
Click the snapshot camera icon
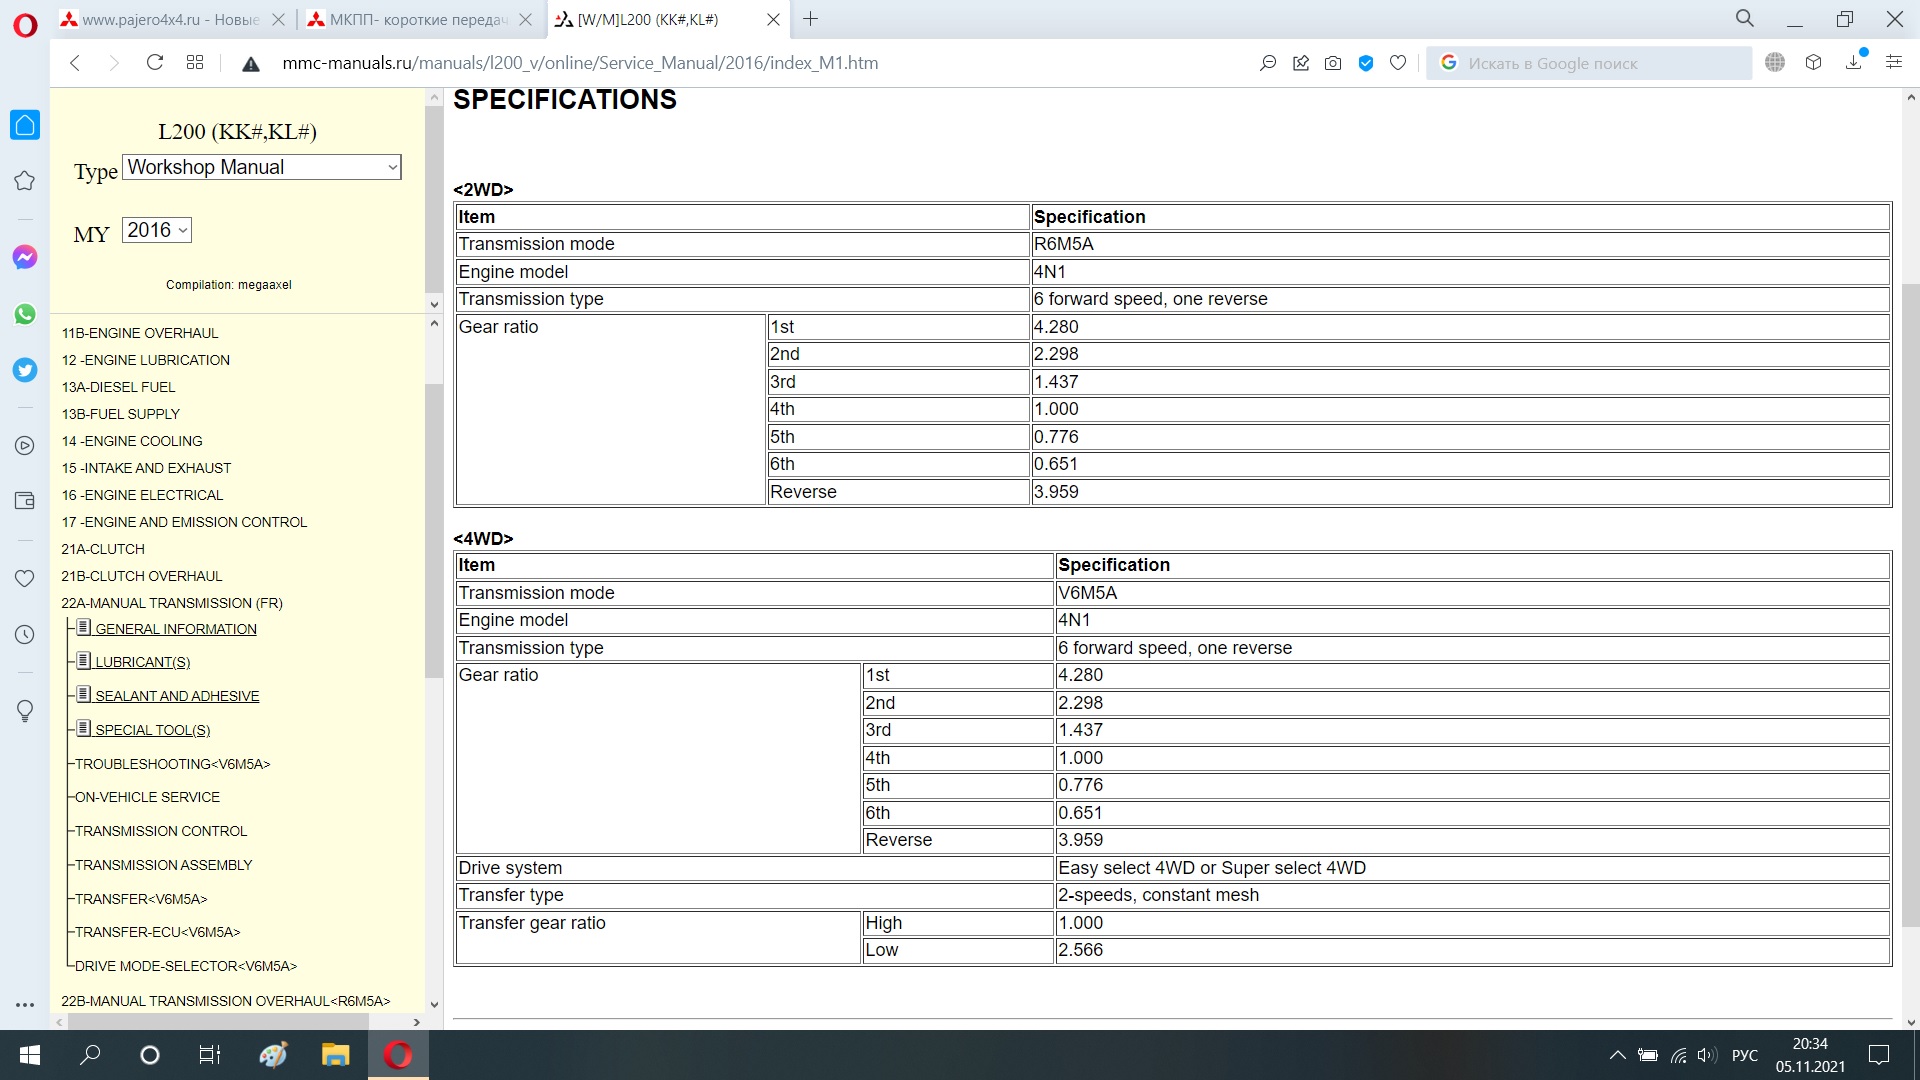coord(1333,63)
